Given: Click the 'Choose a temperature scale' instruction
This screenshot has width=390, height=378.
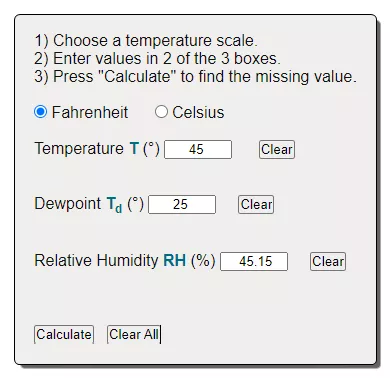Looking at the screenshot, I should point(146,41).
